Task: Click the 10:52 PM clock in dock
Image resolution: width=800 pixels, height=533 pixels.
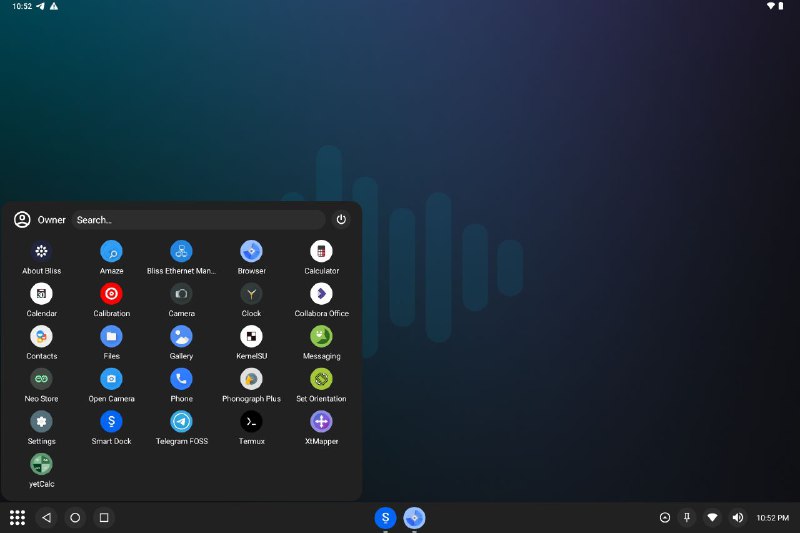Action: pos(772,518)
